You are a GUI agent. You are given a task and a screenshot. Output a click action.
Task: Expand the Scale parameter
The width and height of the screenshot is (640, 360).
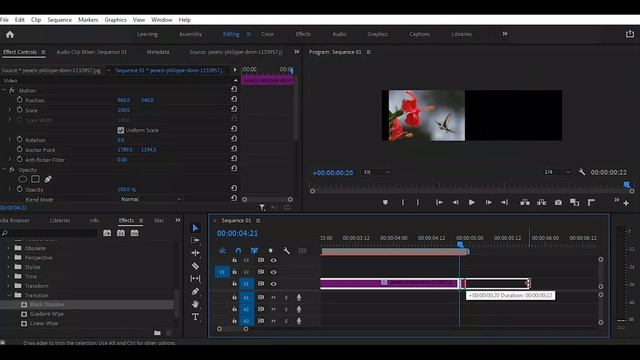coord(10,110)
